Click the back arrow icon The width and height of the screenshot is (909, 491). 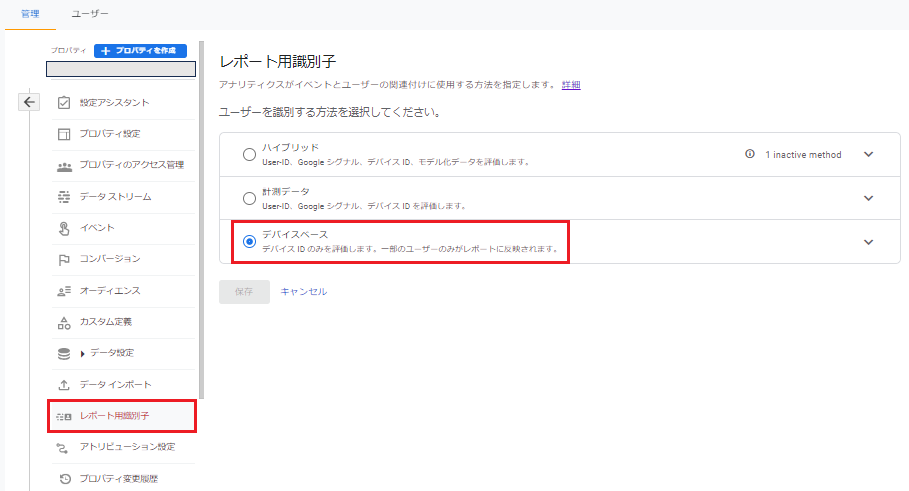point(29,102)
